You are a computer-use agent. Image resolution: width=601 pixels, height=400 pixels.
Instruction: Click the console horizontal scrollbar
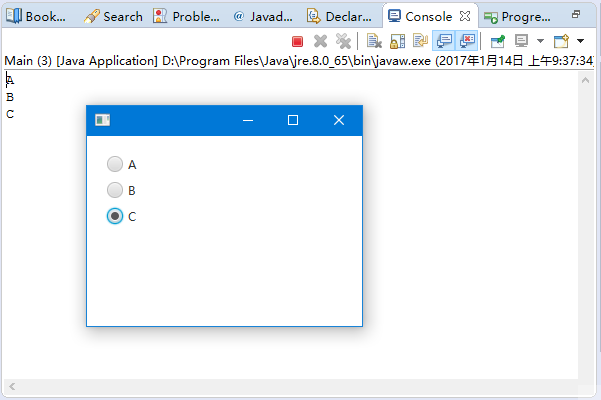(x=290, y=387)
